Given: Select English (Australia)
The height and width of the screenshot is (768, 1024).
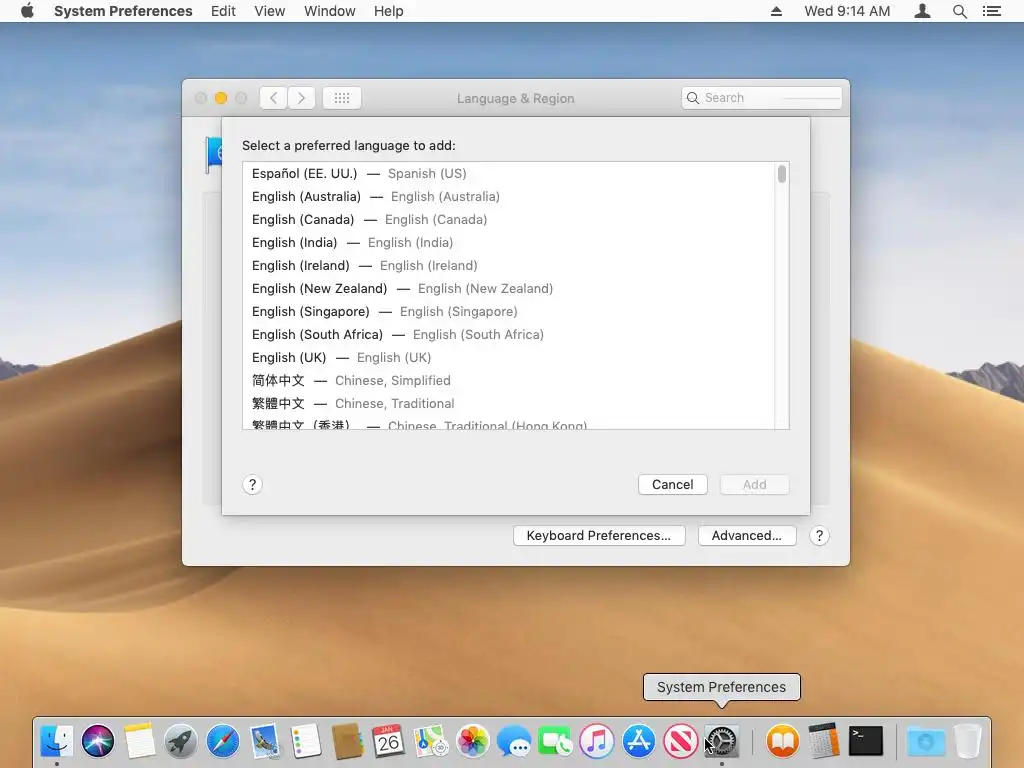Looking at the screenshot, I should tap(509, 197).
